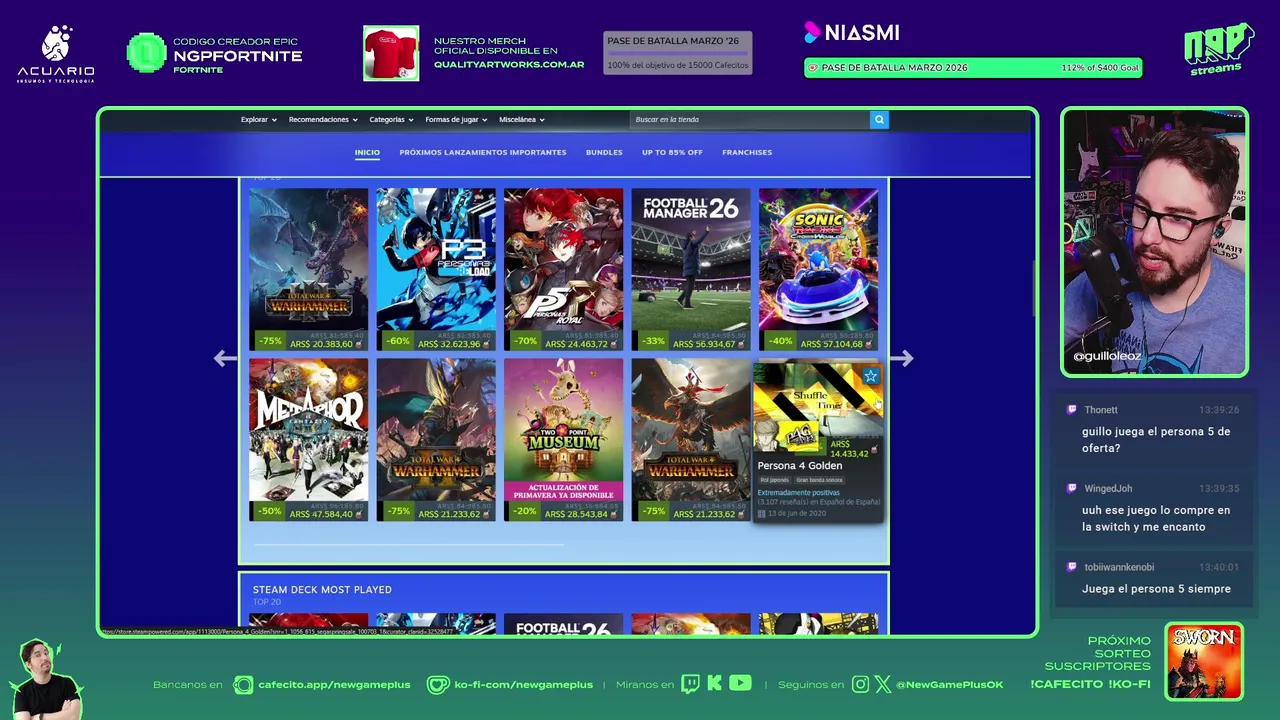The height and width of the screenshot is (720, 1280).
Task: Click the X icon in the footer
Action: [x=883, y=684]
